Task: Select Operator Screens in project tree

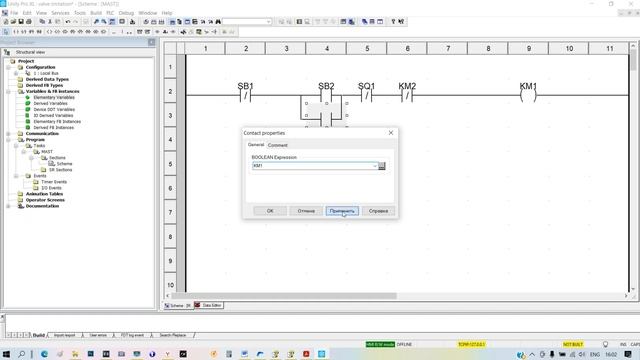Action: coord(45,200)
